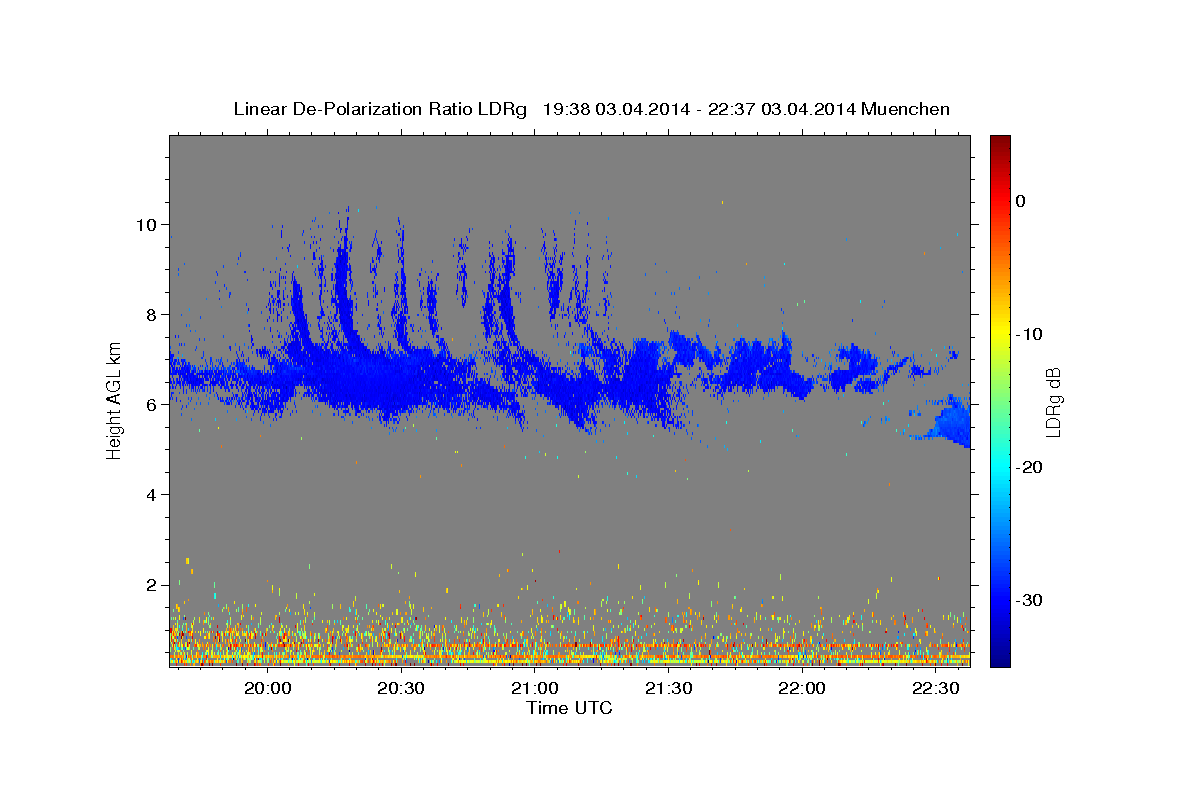Click the 'LDRg dB' colorbar label

point(1052,401)
